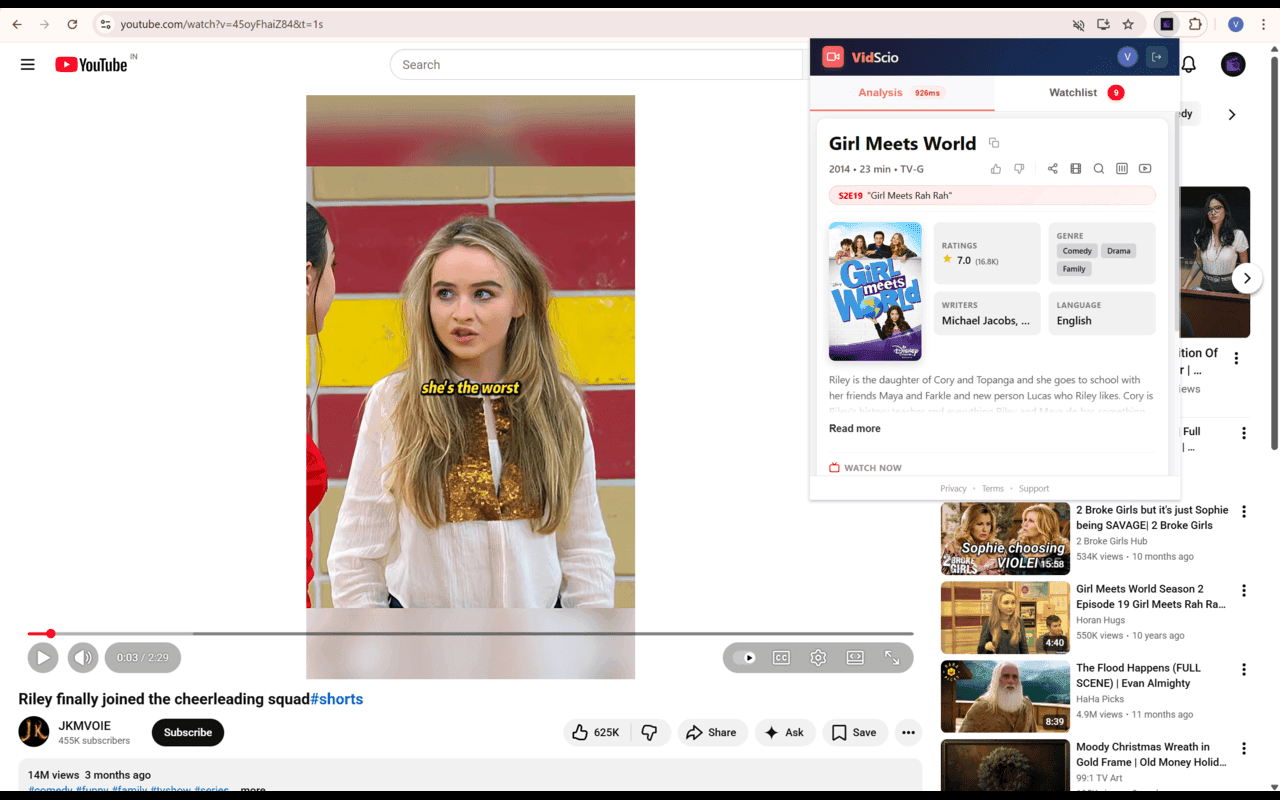Click the VidScio logo icon
Viewport: 1280px width, 800px height.
833,57
